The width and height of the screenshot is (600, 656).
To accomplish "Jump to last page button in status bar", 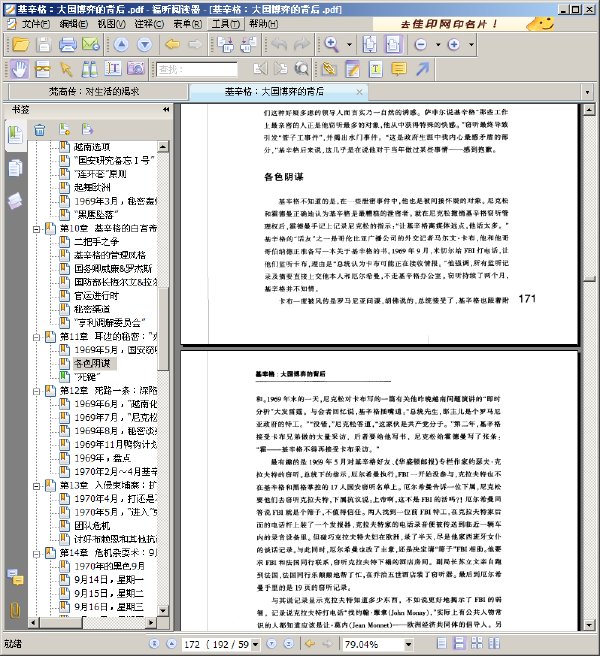I will 289,643.
